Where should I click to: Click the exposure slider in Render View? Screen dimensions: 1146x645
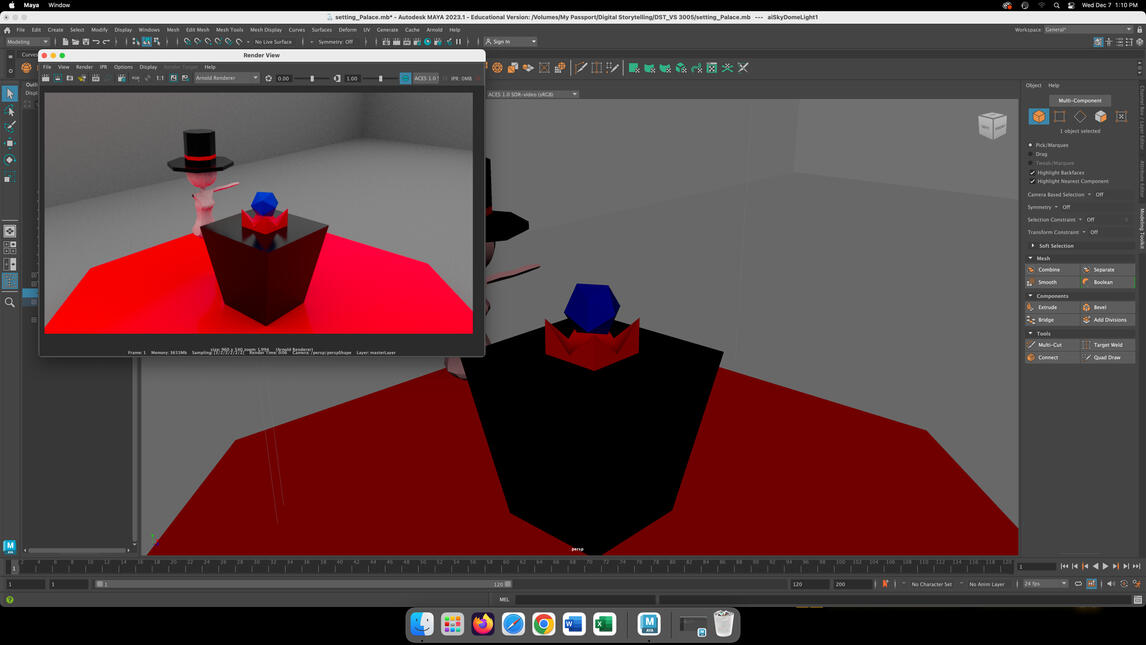coord(311,78)
